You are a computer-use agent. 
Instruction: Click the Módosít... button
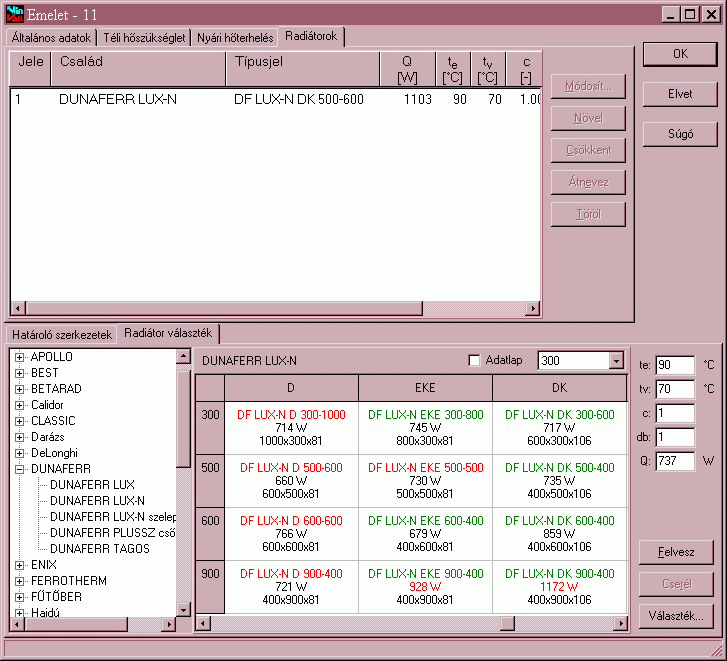click(588, 86)
